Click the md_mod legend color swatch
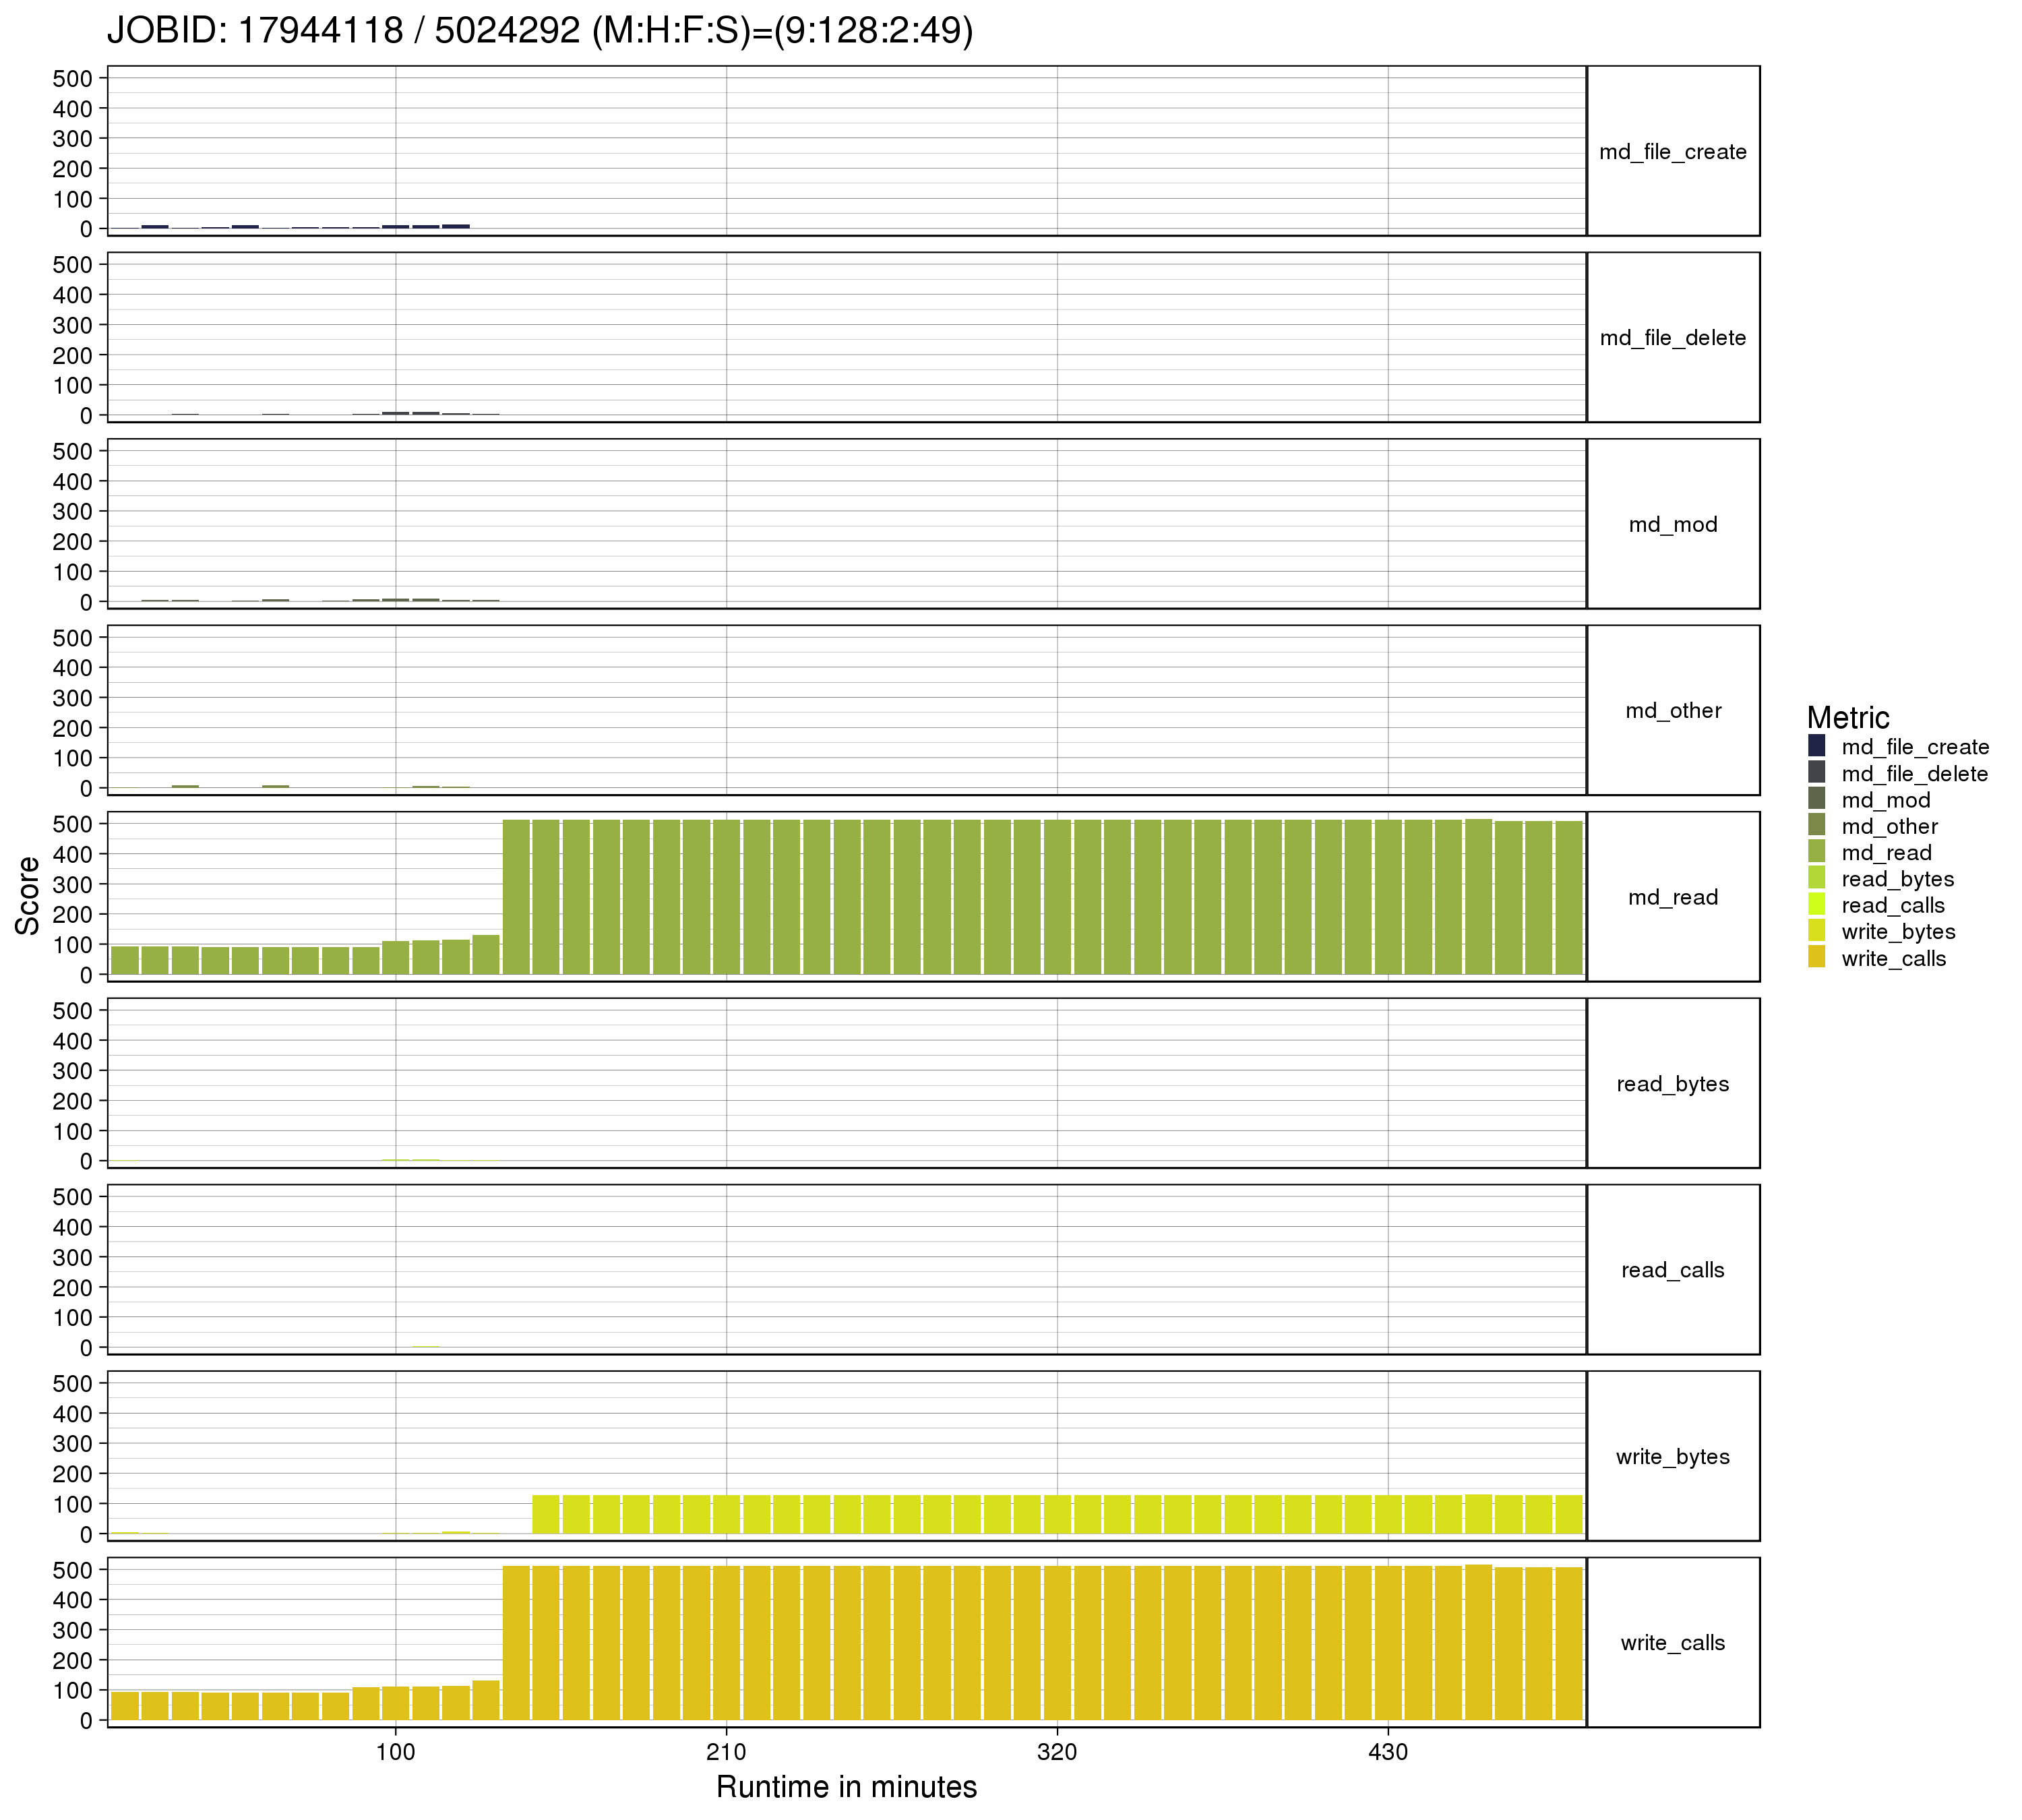The image size is (2022, 1820). [1817, 799]
